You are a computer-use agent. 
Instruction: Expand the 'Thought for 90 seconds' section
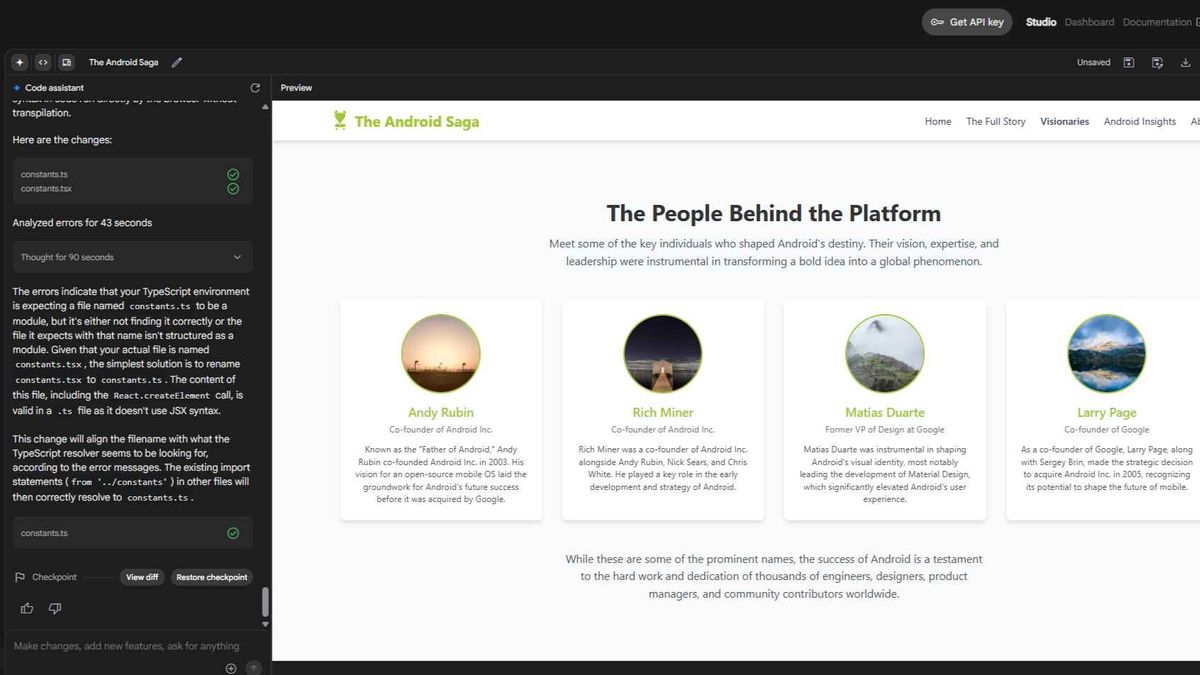(x=133, y=257)
